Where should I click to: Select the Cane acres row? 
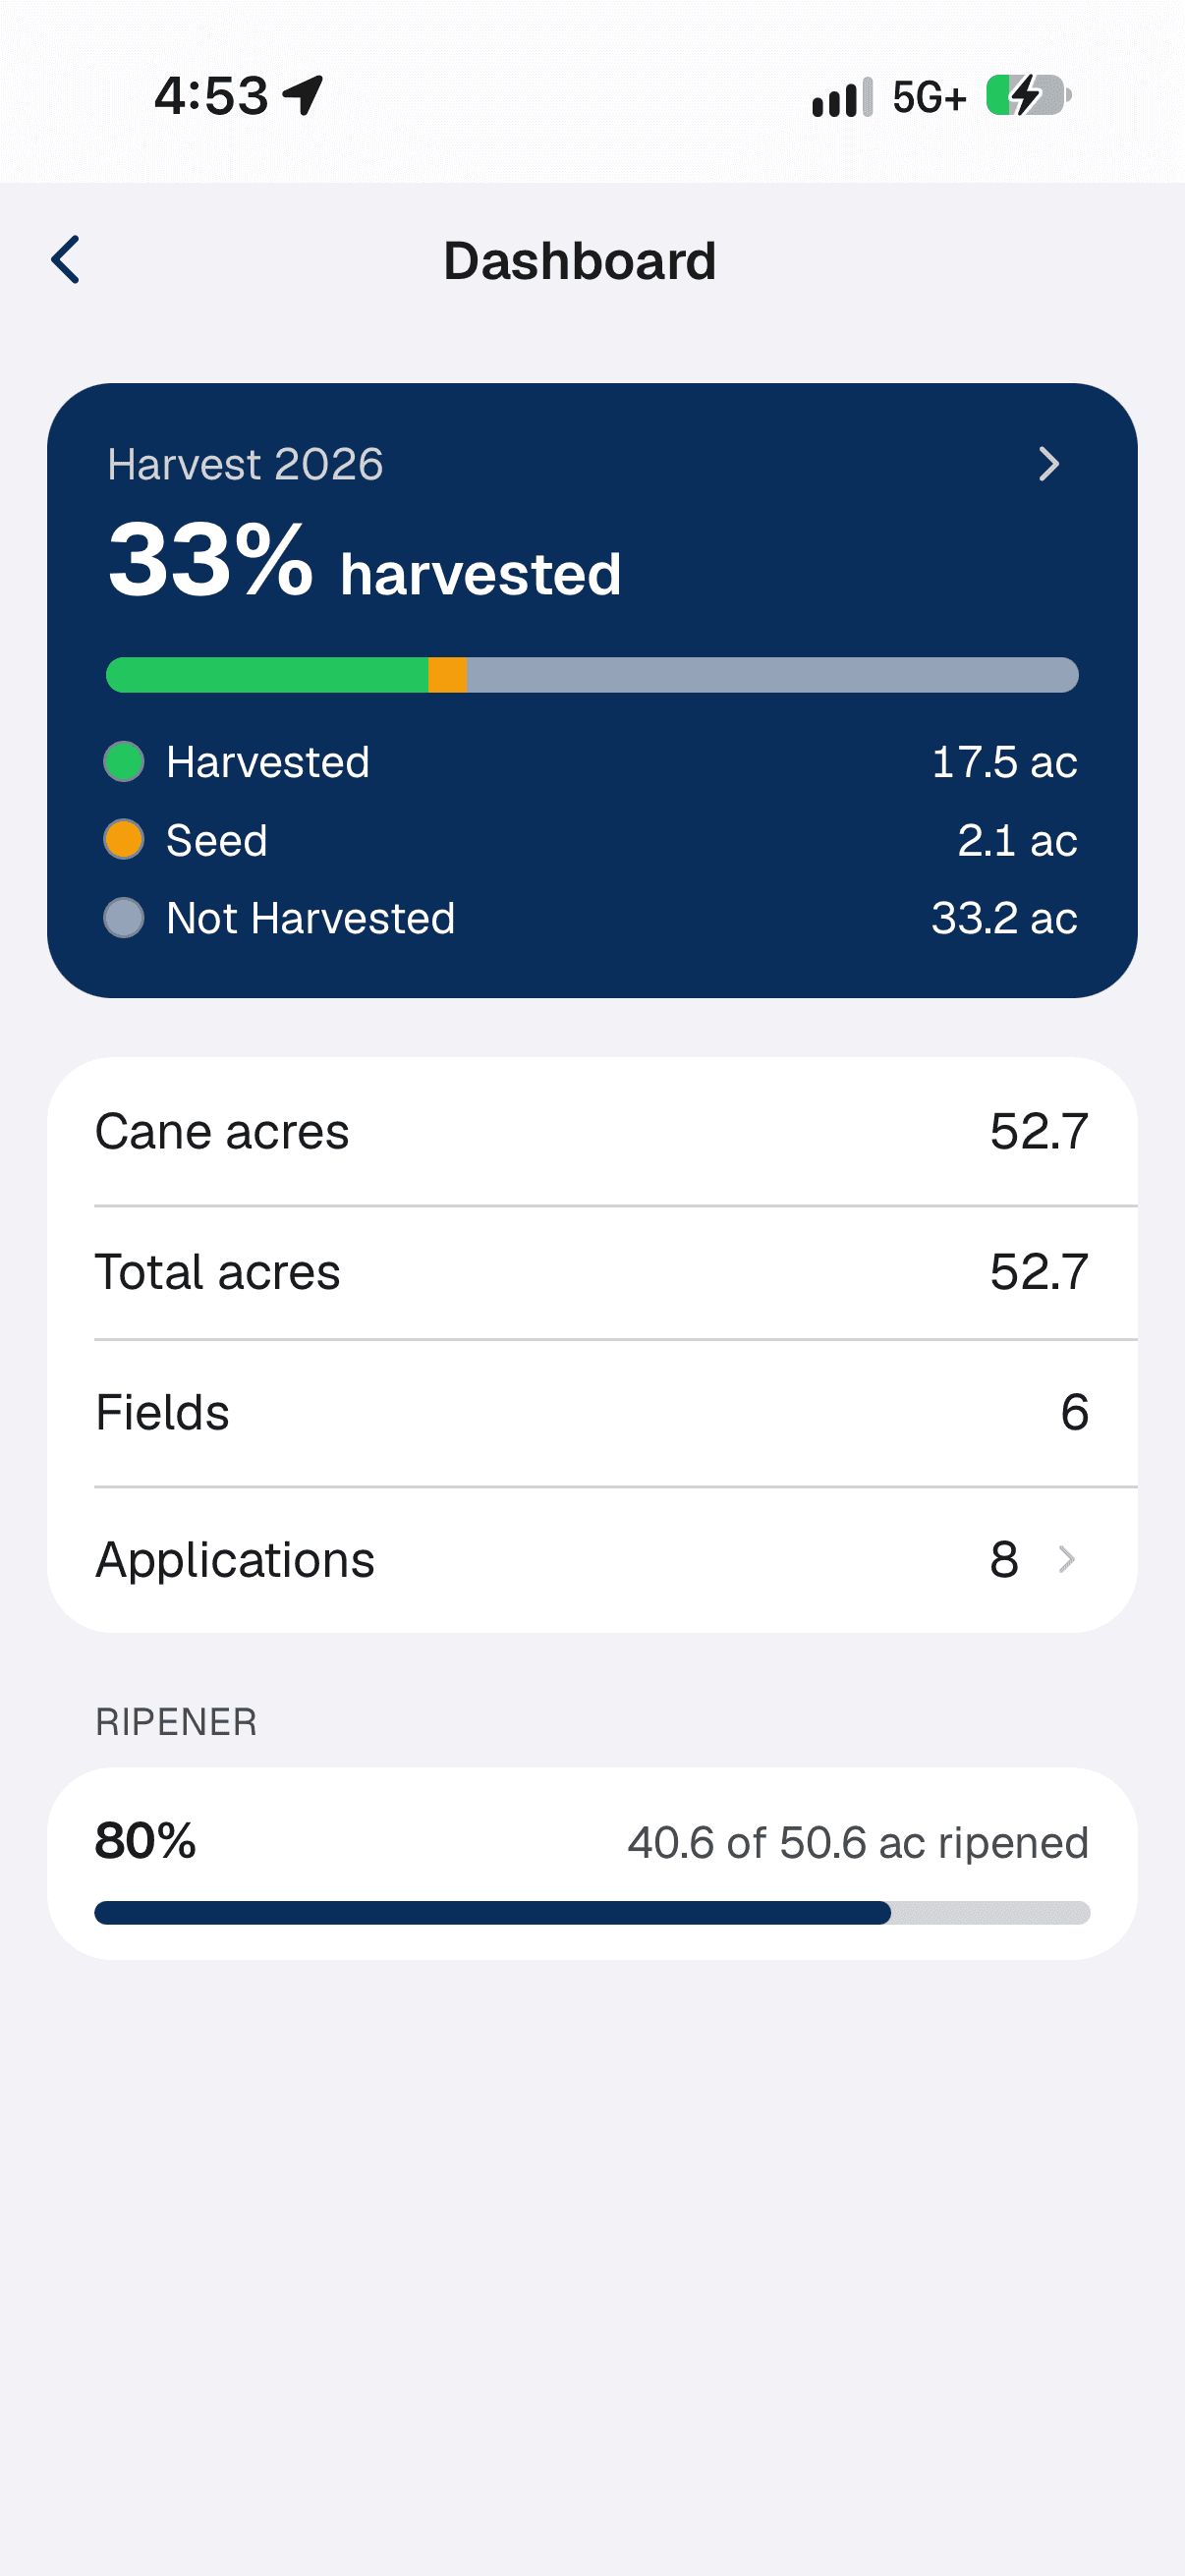coord(592,1132)
